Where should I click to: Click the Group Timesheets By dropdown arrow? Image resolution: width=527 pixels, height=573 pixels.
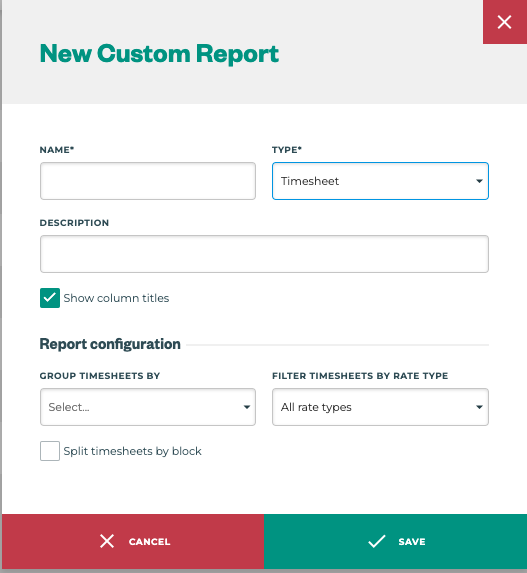[x=247, y=407]
